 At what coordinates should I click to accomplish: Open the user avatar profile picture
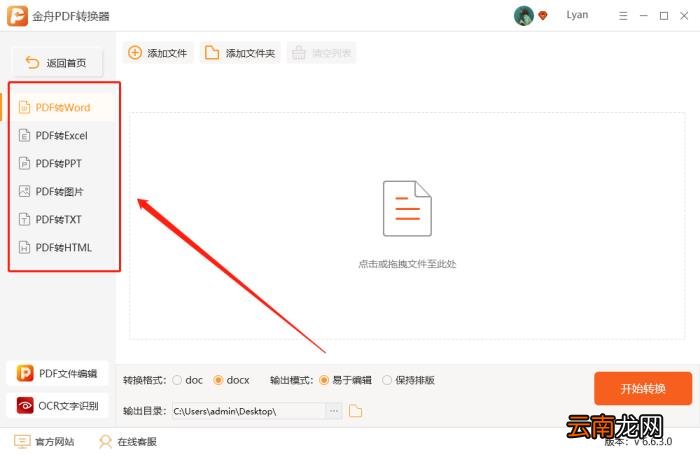click(524, 16)
